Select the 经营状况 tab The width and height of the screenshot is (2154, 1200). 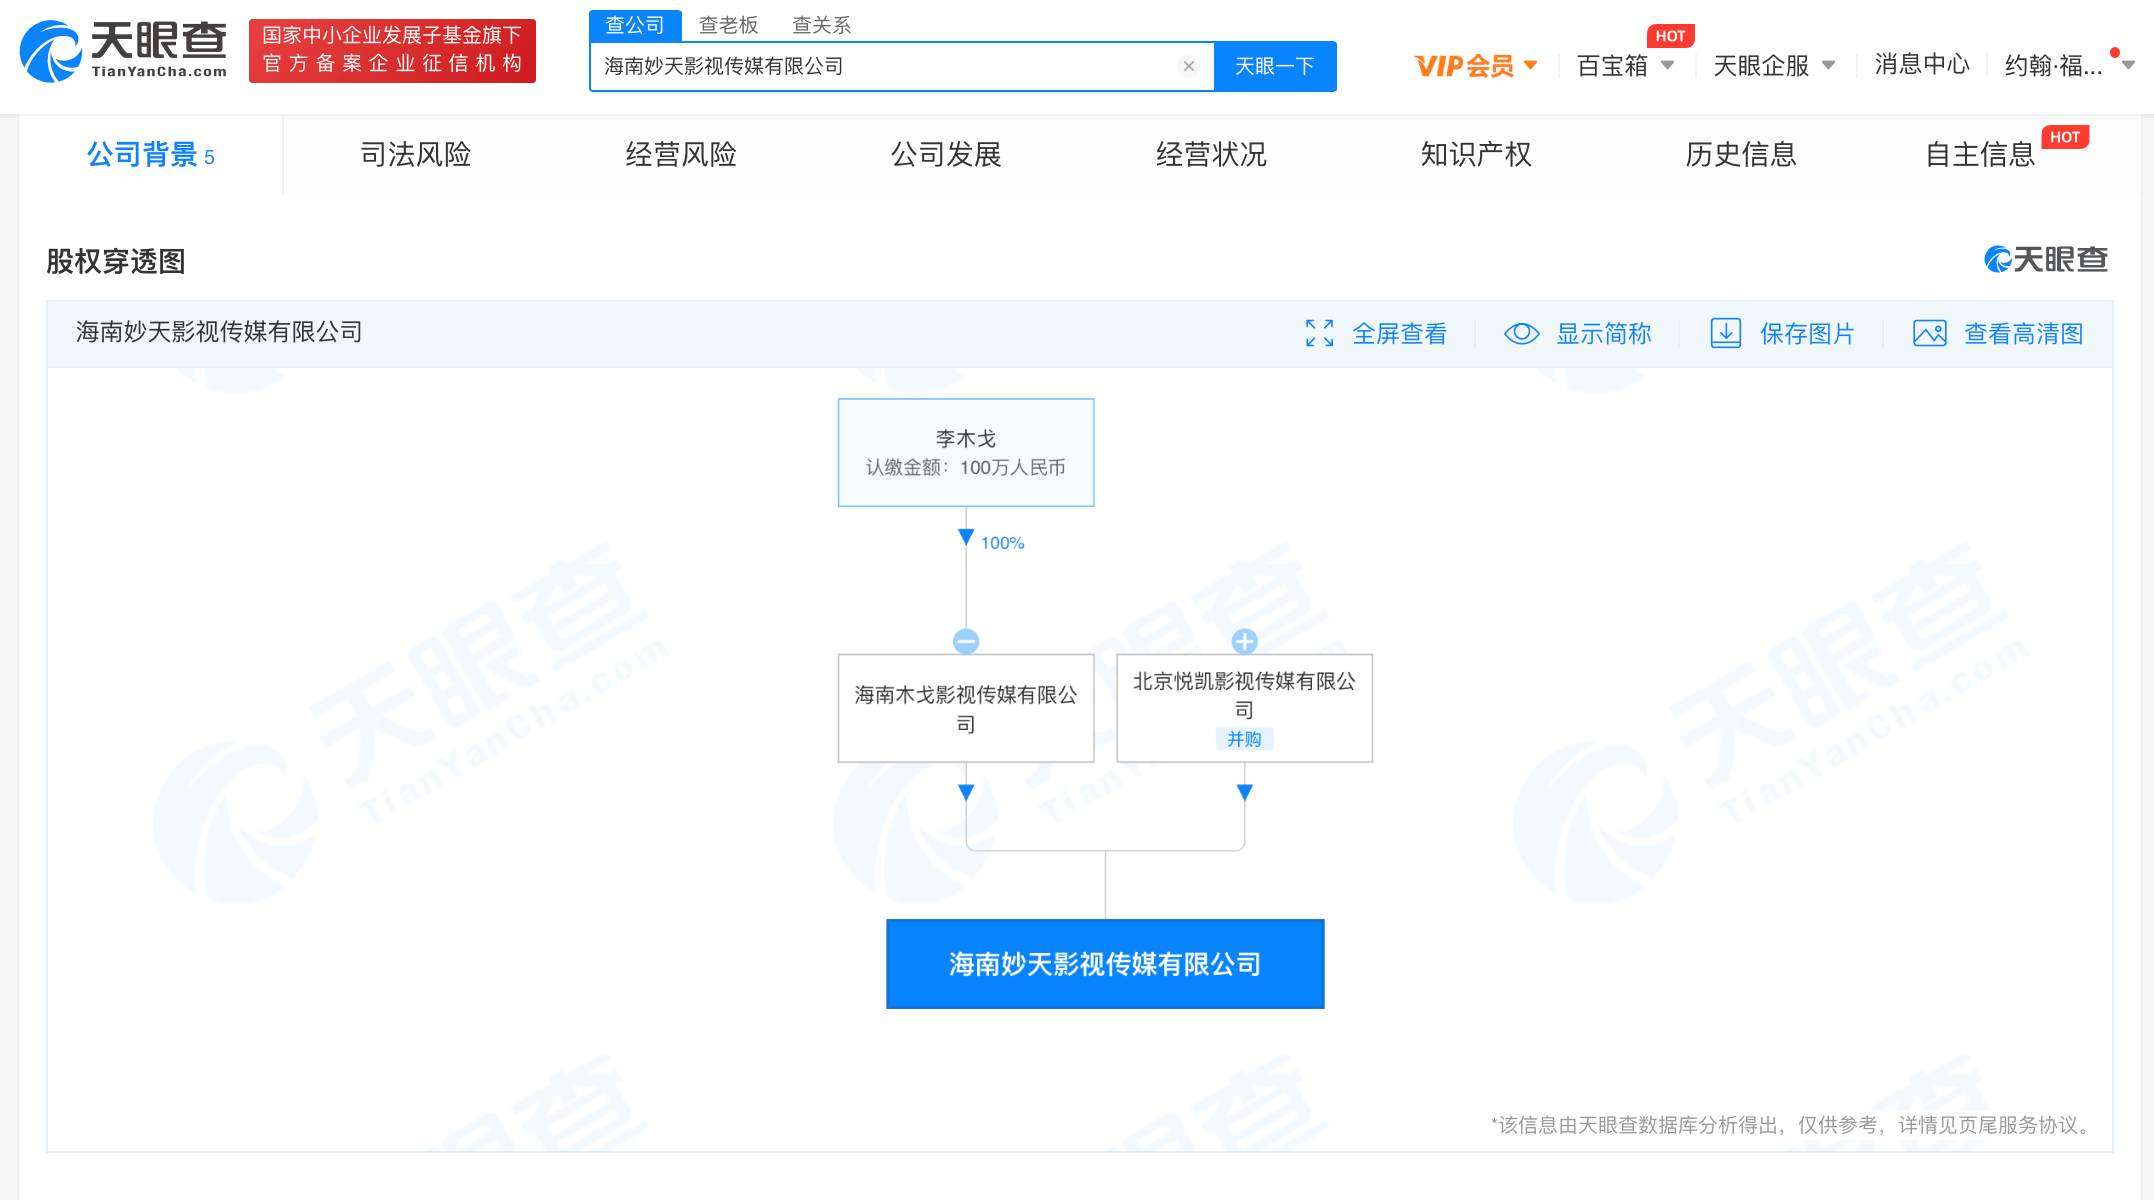(1211, 154)
